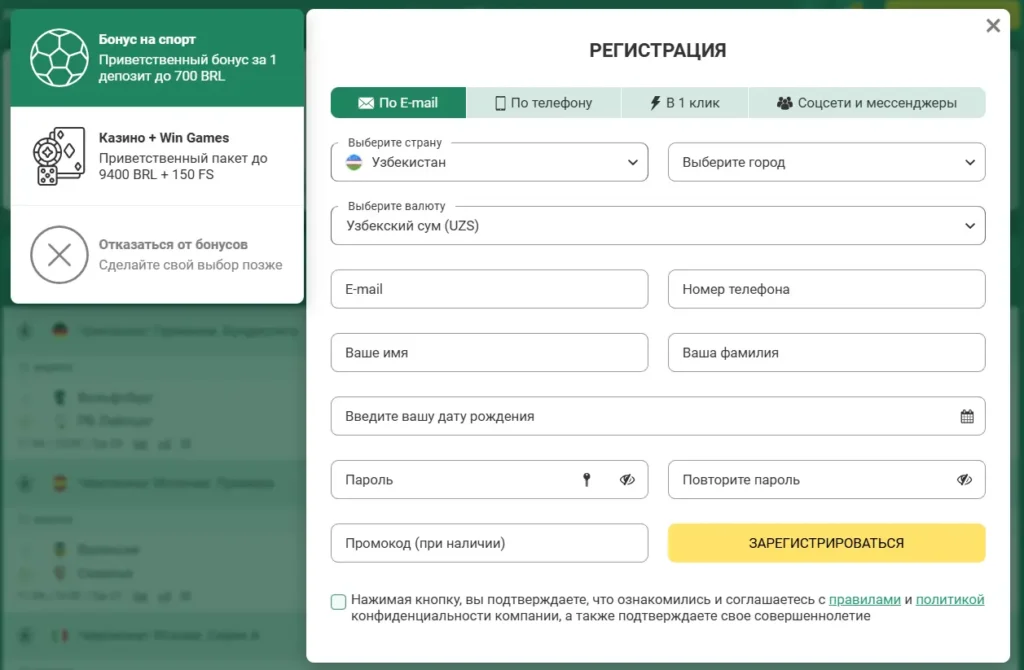Open the currency dropdown Узбекский сум (UZS)

[657, 226]
